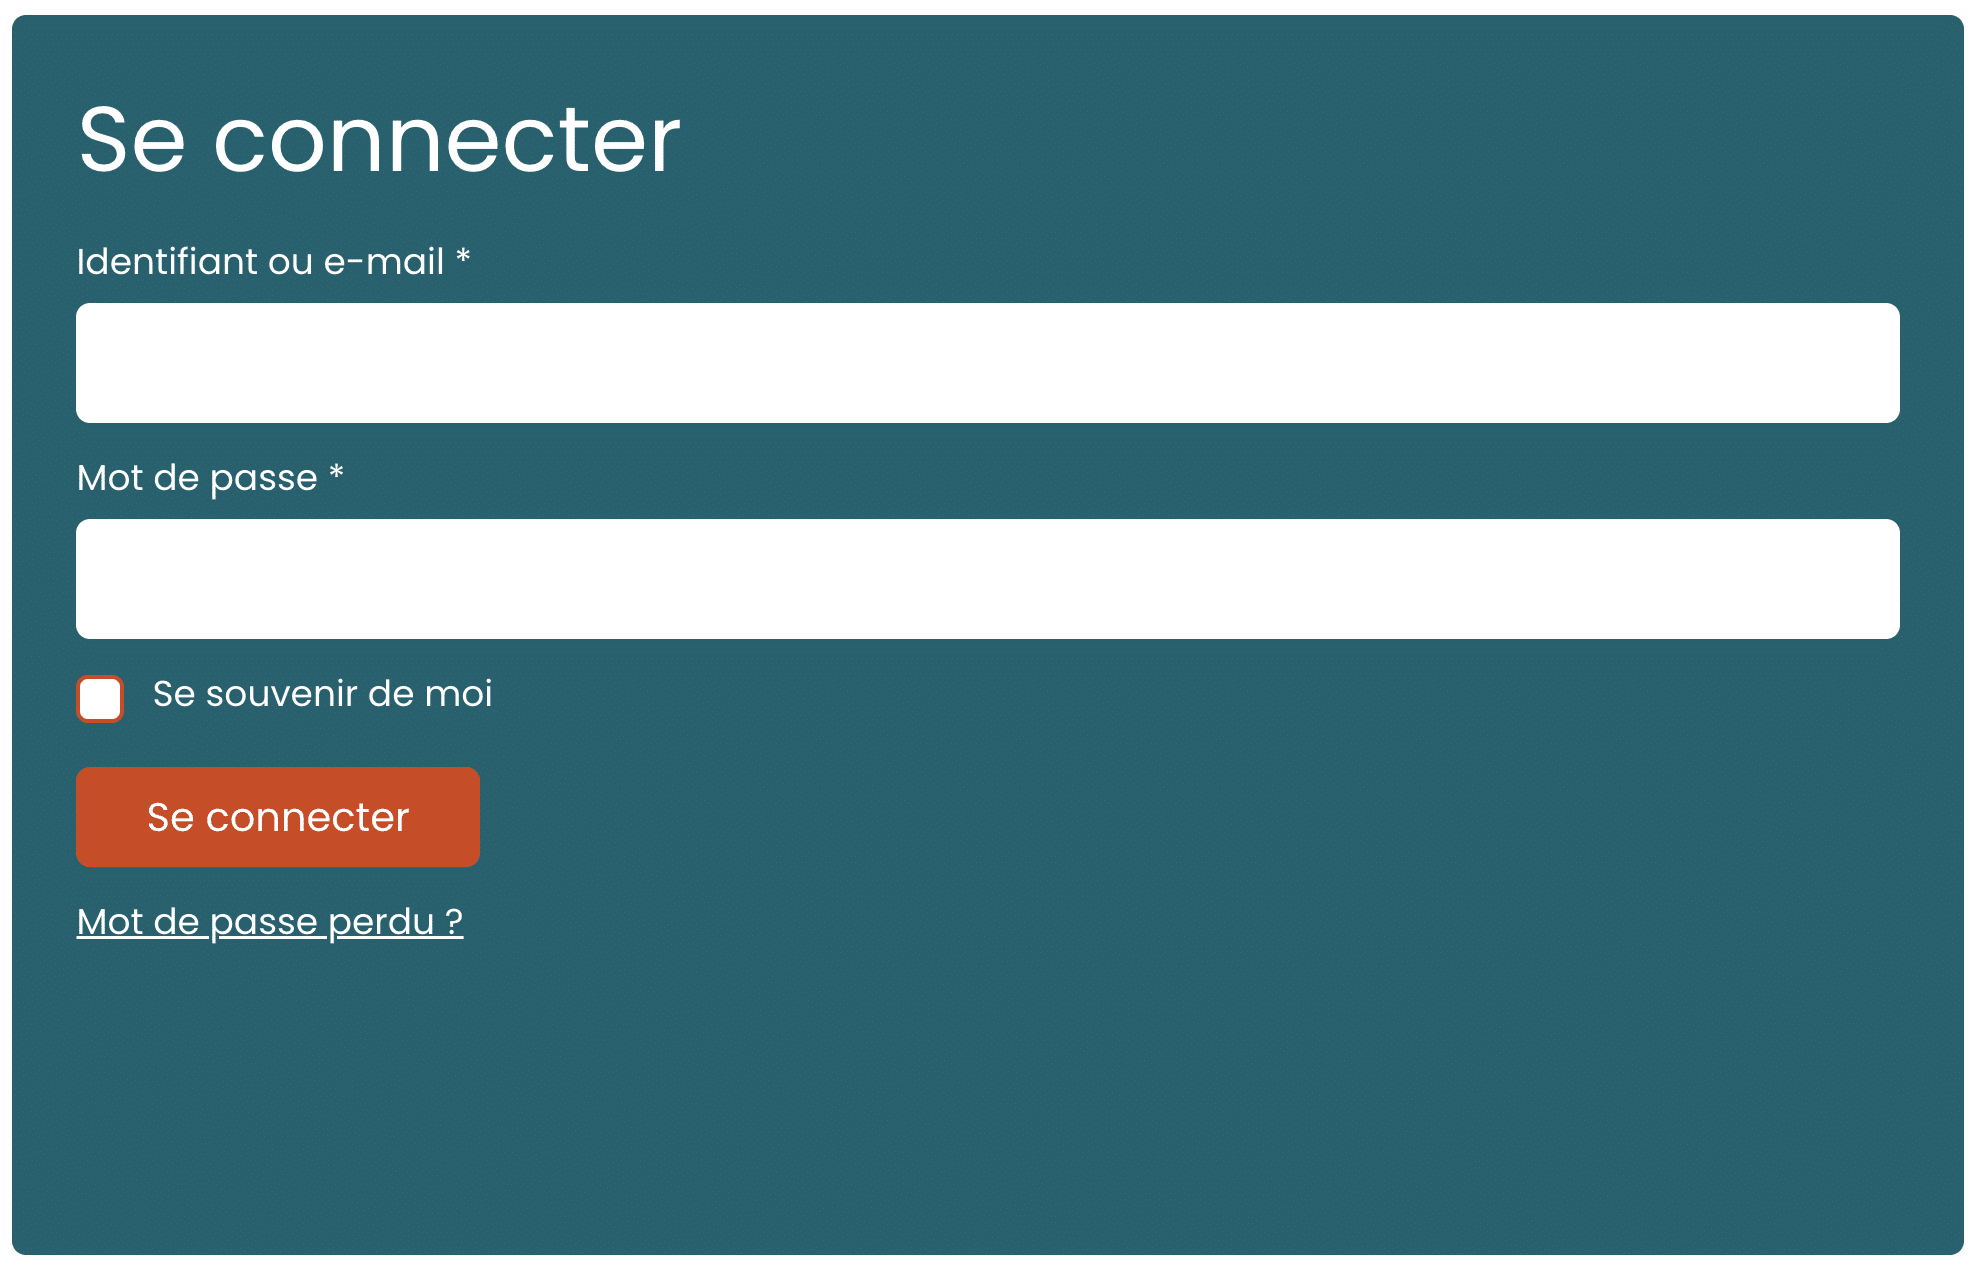Click the Se connecter page heading
This screenshot has height=1270, width=1974.
(x=379, y=140)
